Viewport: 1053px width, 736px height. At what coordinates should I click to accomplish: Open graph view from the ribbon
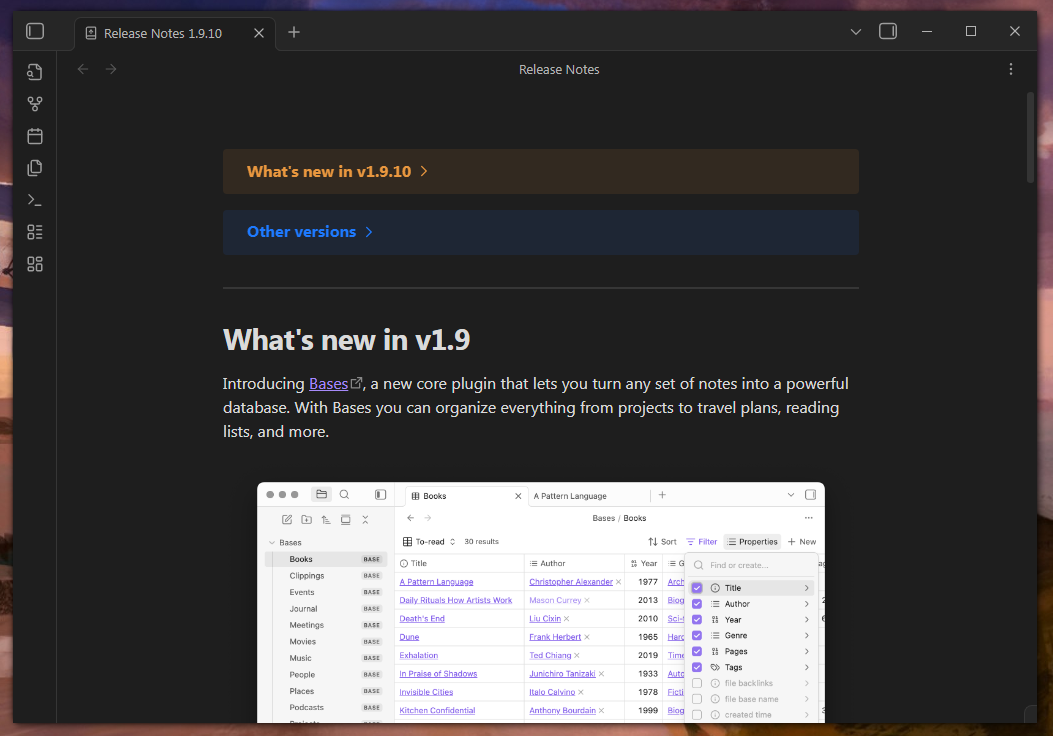[x=35, y=104]
